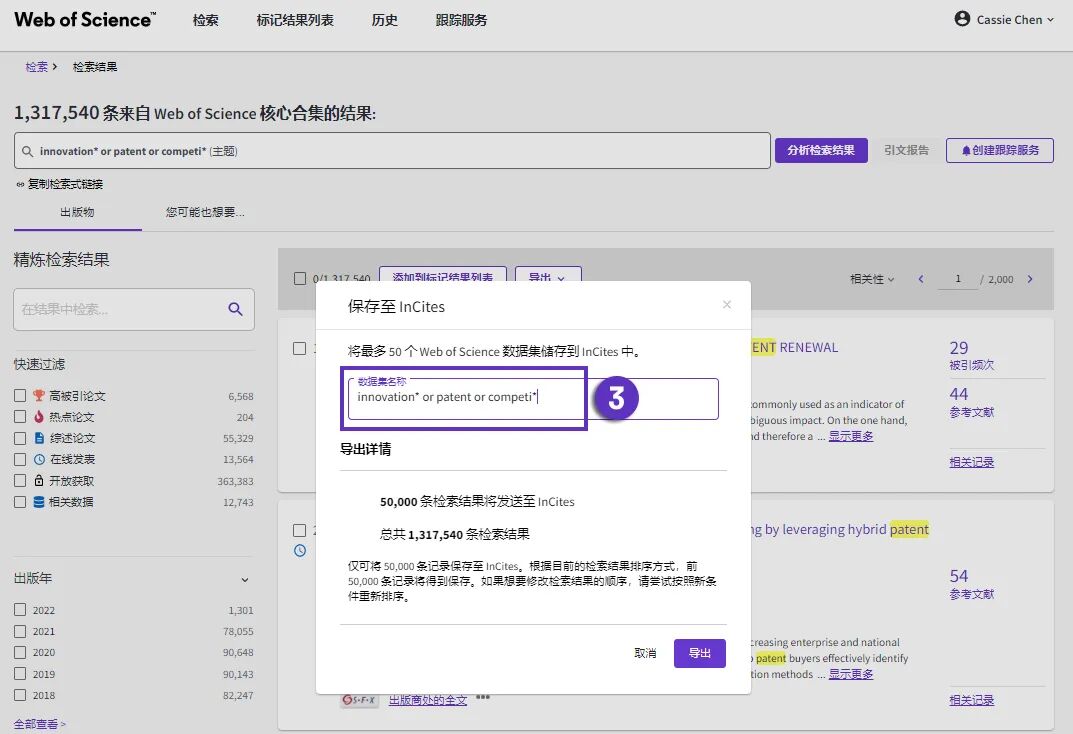
Task: Click 显示更多 in second result abstract
Action: [x=851, y=674]
